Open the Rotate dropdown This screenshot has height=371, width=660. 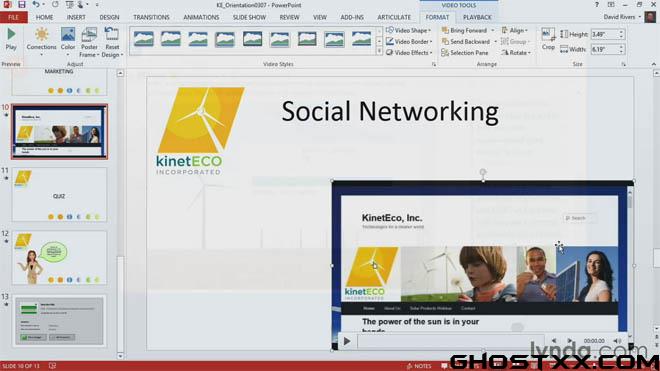pos(516,53)
